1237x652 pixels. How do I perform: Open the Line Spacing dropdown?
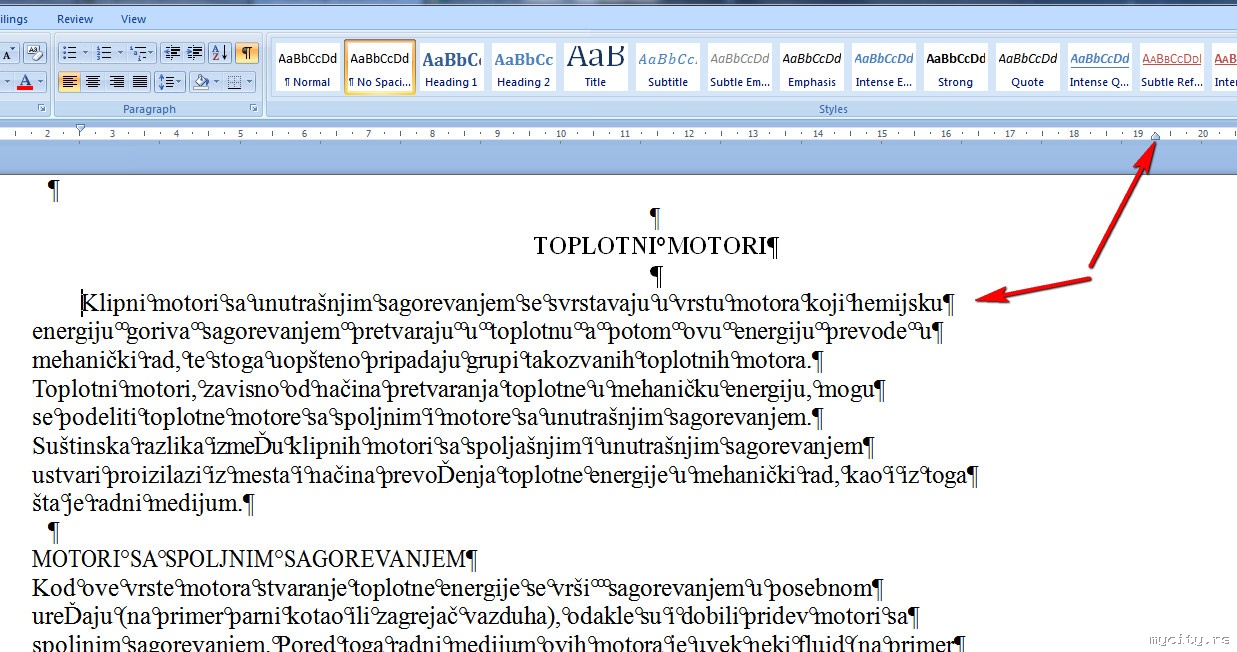pos(170,81)
